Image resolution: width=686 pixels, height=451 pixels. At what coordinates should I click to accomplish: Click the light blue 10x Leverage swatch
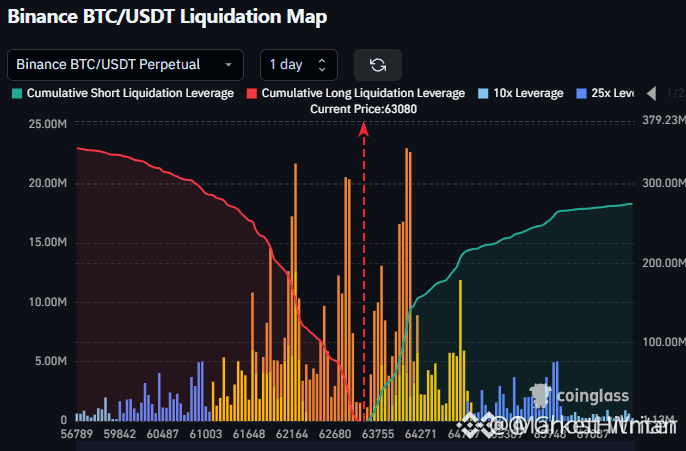point(483,94)
